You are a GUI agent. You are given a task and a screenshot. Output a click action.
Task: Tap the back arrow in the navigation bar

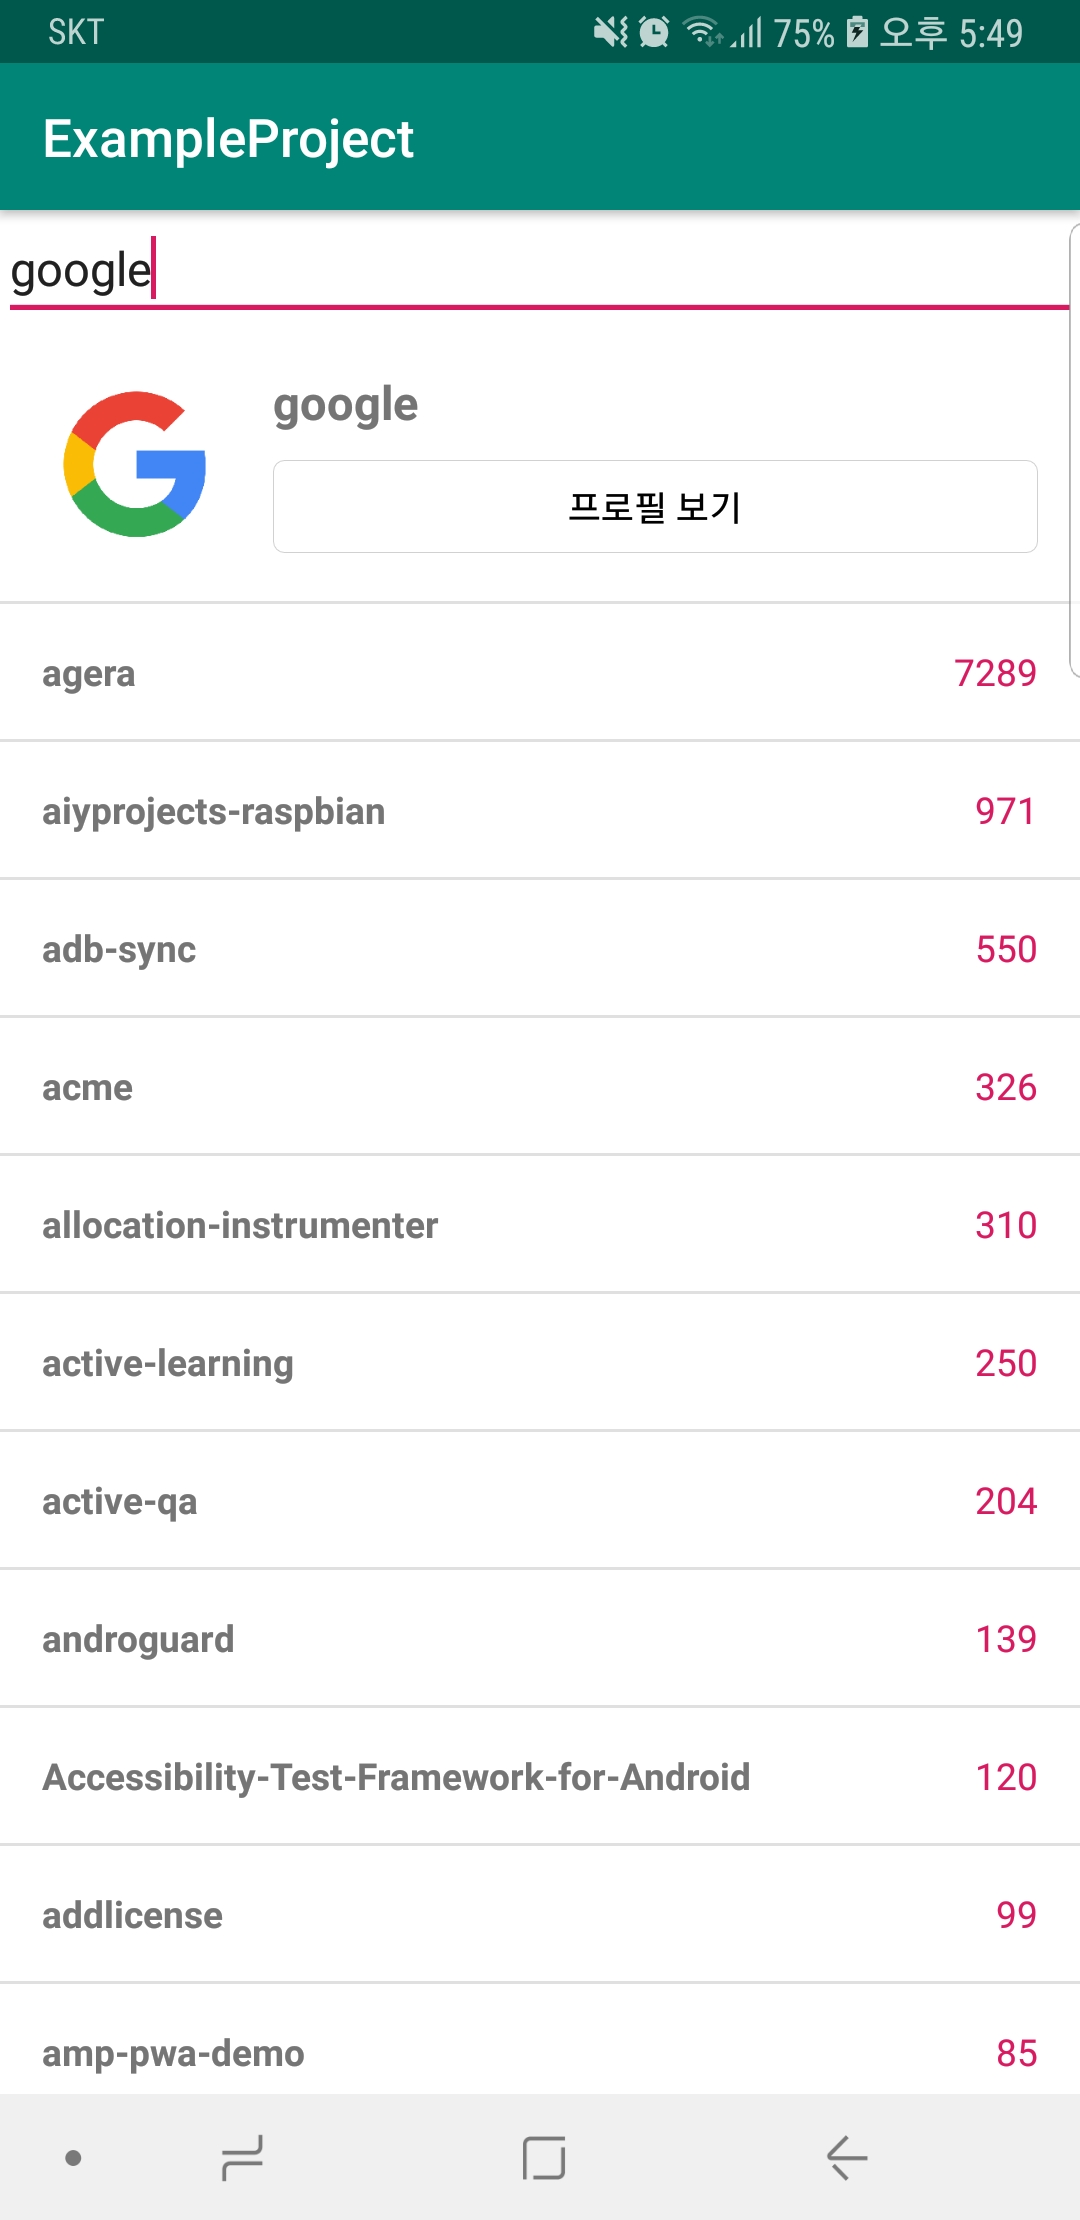(x=843, y=2157)
